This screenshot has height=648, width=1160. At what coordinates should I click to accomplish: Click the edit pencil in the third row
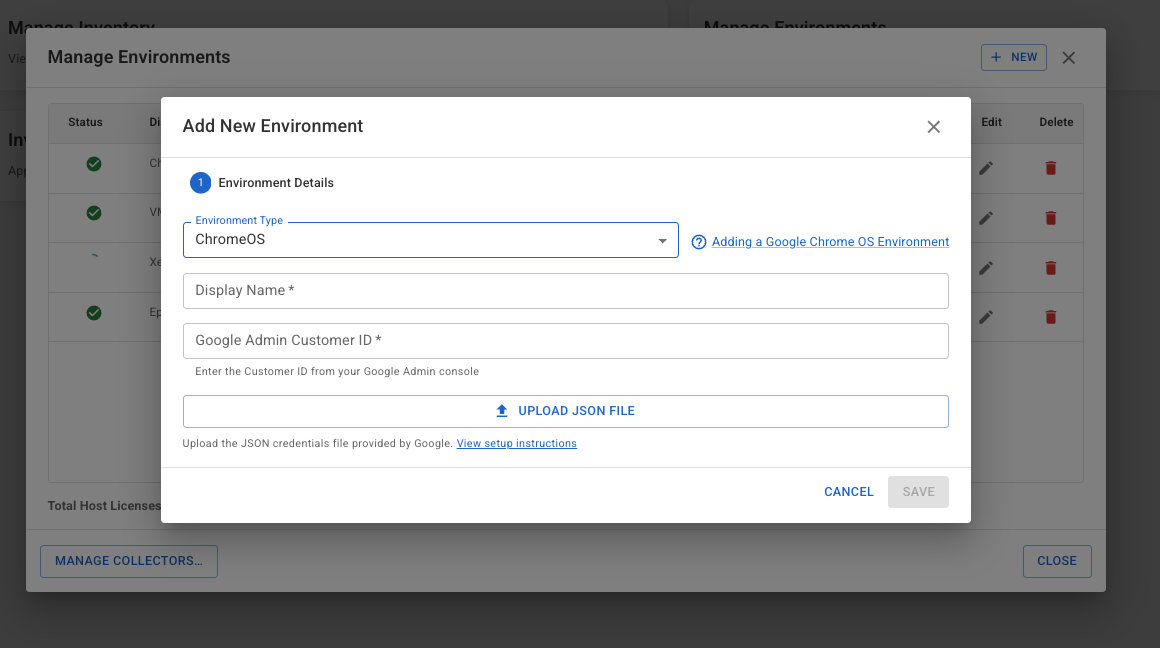986,268
